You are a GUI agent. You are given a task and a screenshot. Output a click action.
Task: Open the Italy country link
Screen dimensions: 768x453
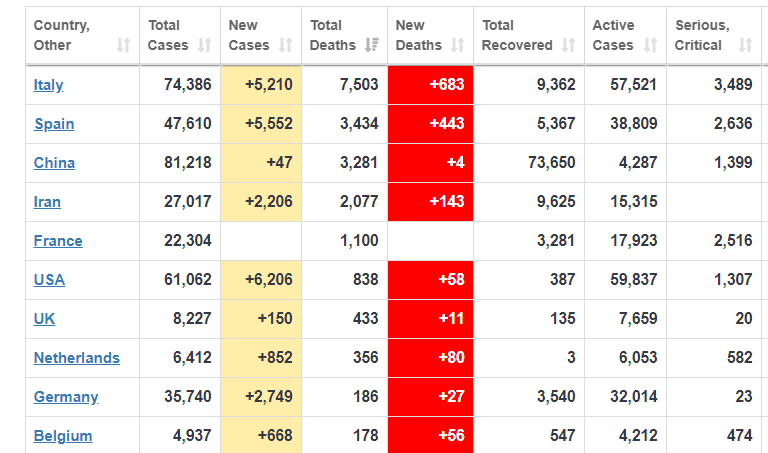pyautogui.click(x=48, y=85)
